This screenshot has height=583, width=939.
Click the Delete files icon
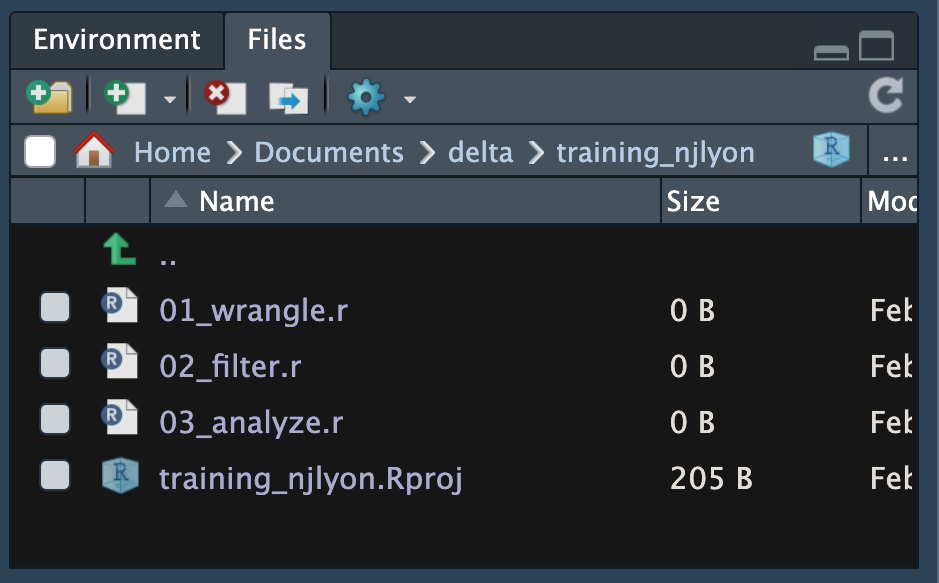point(224,97)
